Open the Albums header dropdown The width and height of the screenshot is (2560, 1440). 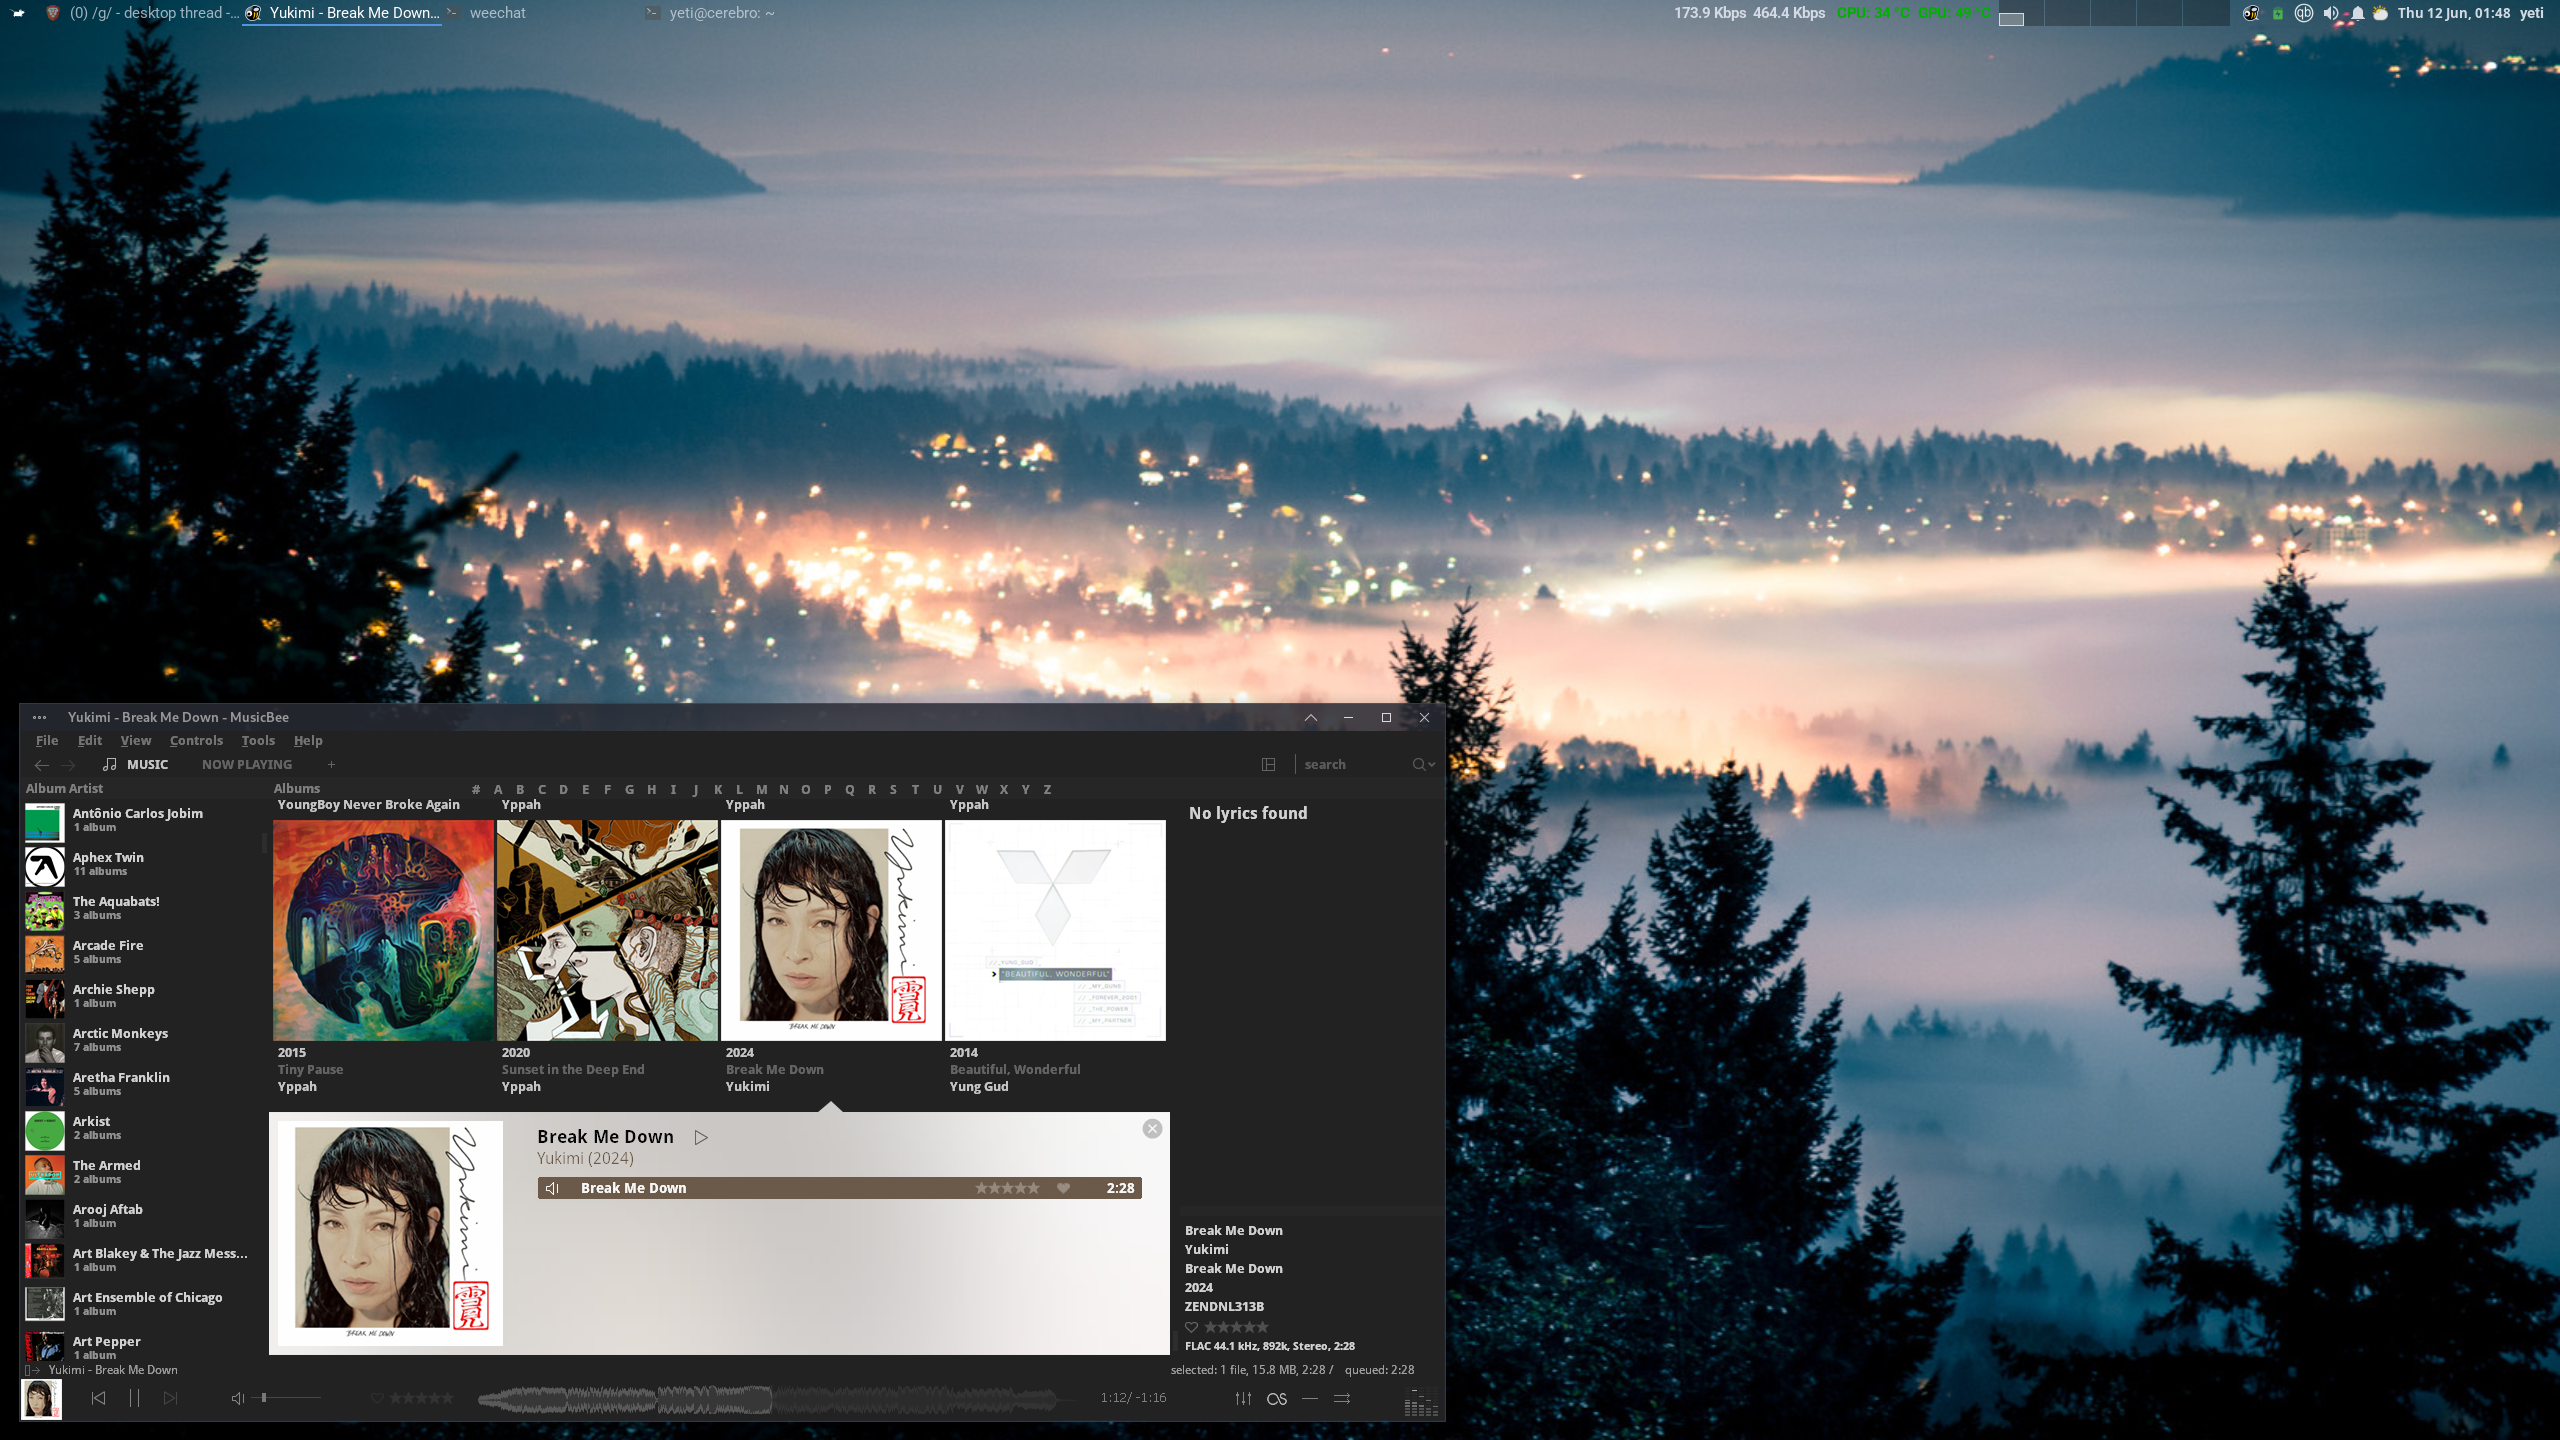click(x=297, y=788)
